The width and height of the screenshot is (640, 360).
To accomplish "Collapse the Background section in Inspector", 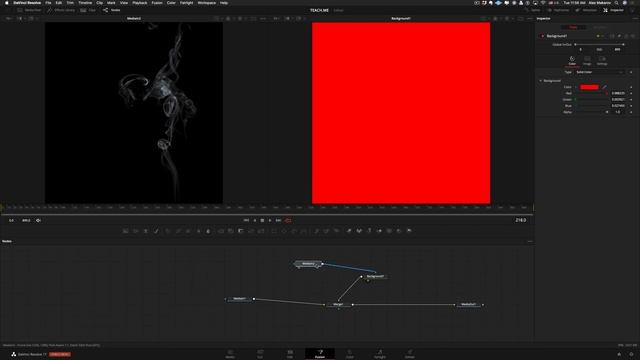I will click(x=541, y=81).
